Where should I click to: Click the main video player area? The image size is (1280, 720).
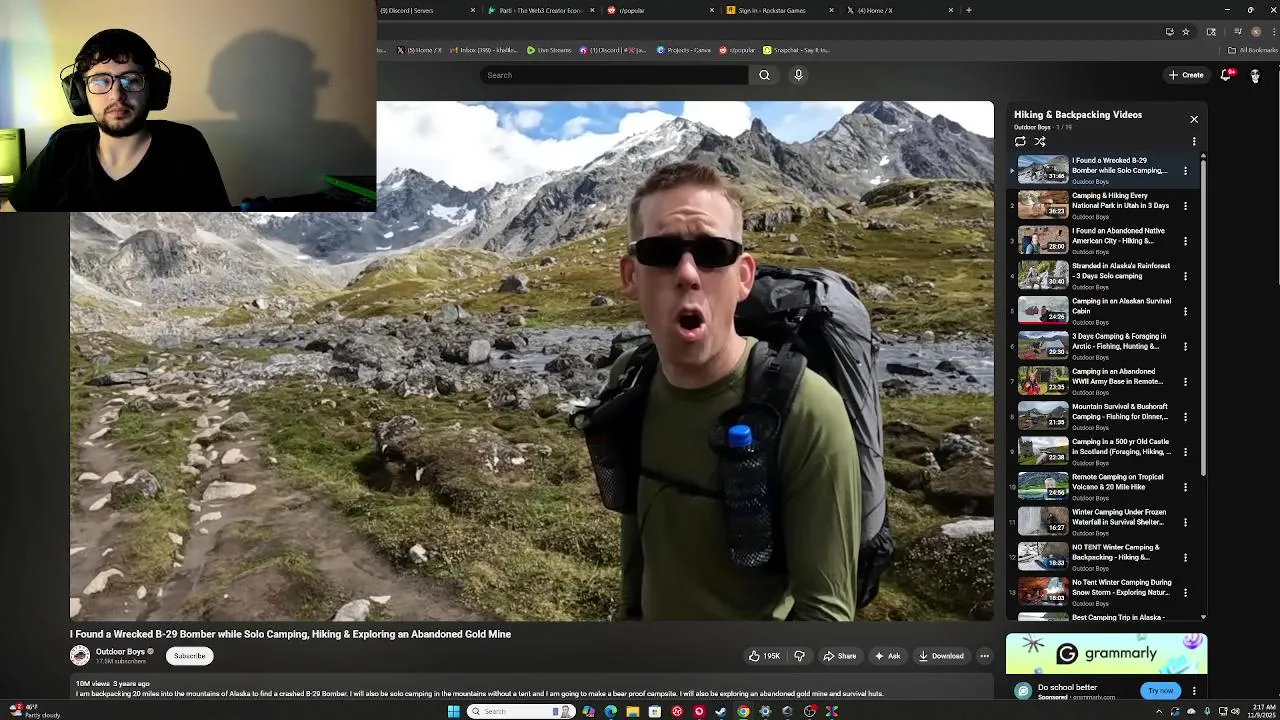(x=532, y=361)
